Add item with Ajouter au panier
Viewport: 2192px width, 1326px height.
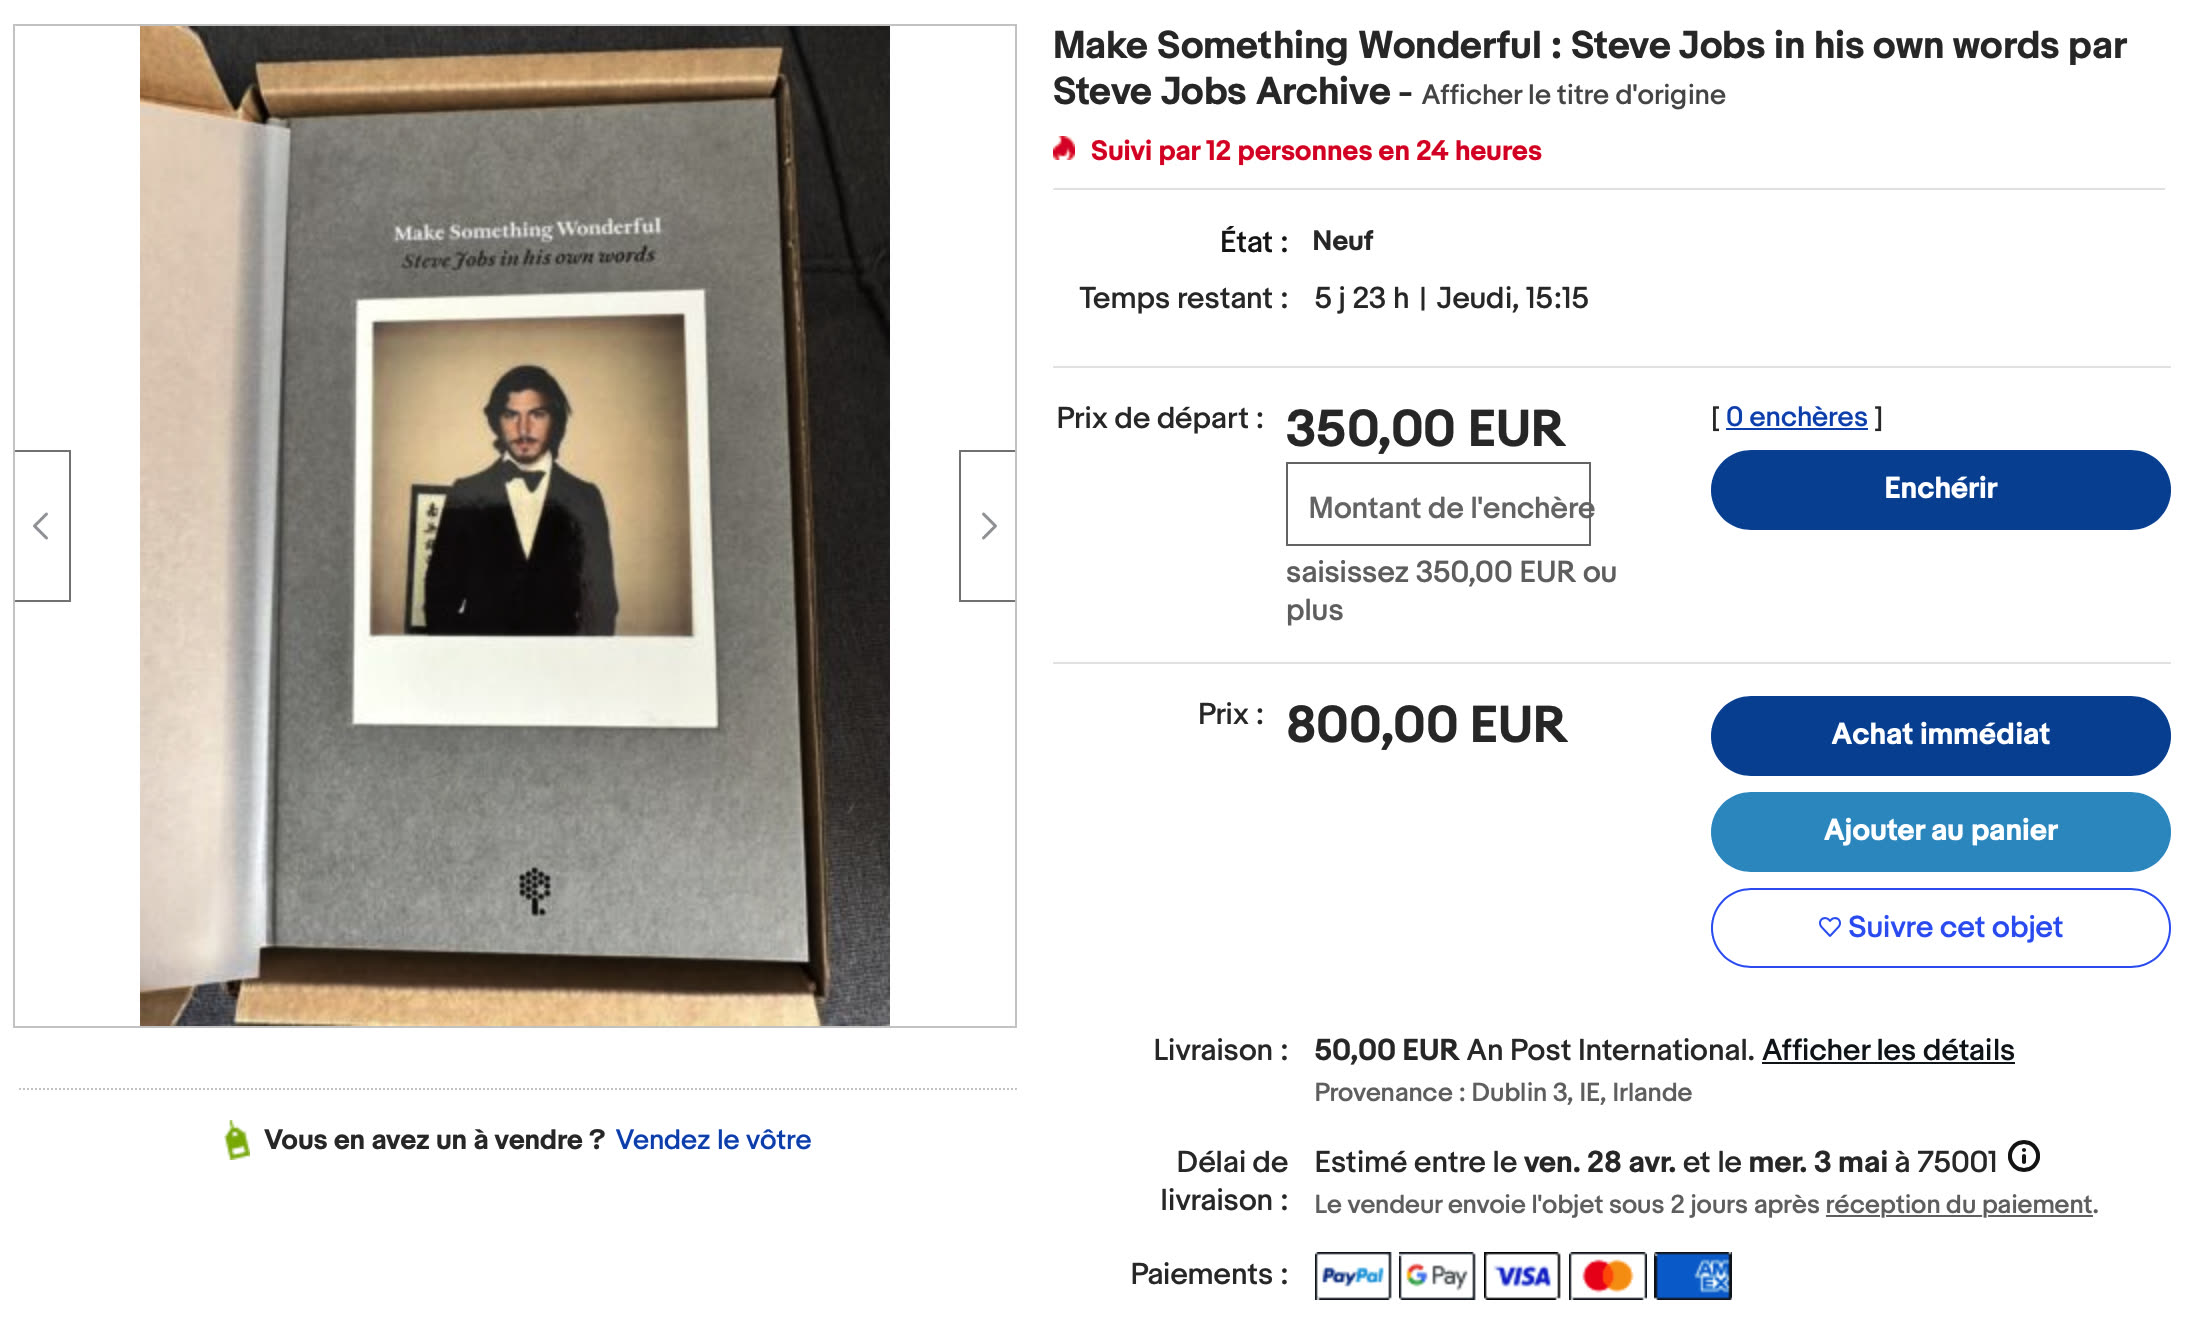click(1940, 831)
